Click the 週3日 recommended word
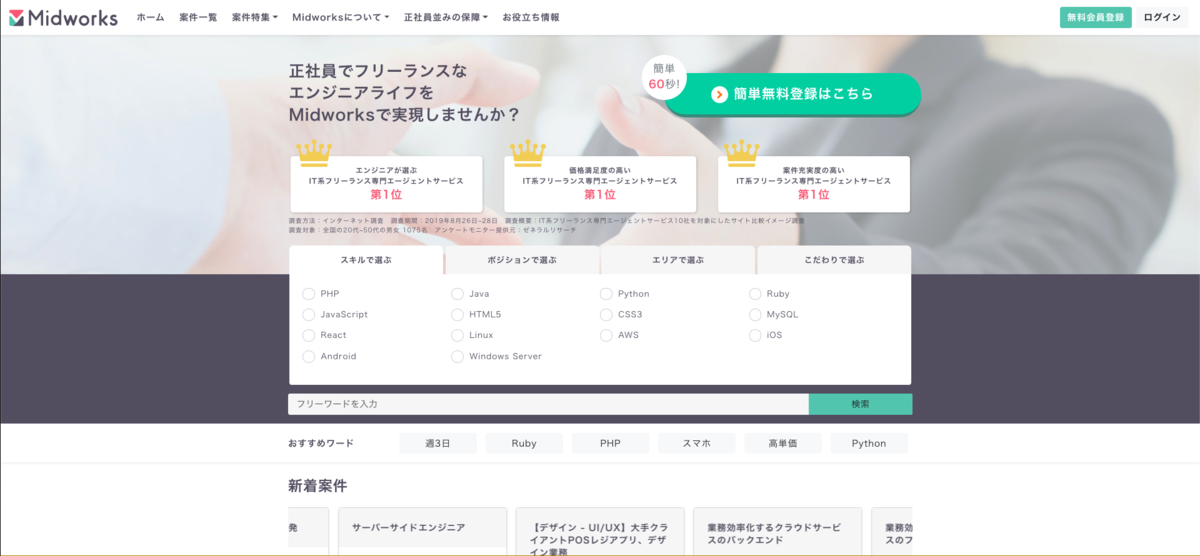This screenshot has width=1200, height=556. click(x=438, y=443)
